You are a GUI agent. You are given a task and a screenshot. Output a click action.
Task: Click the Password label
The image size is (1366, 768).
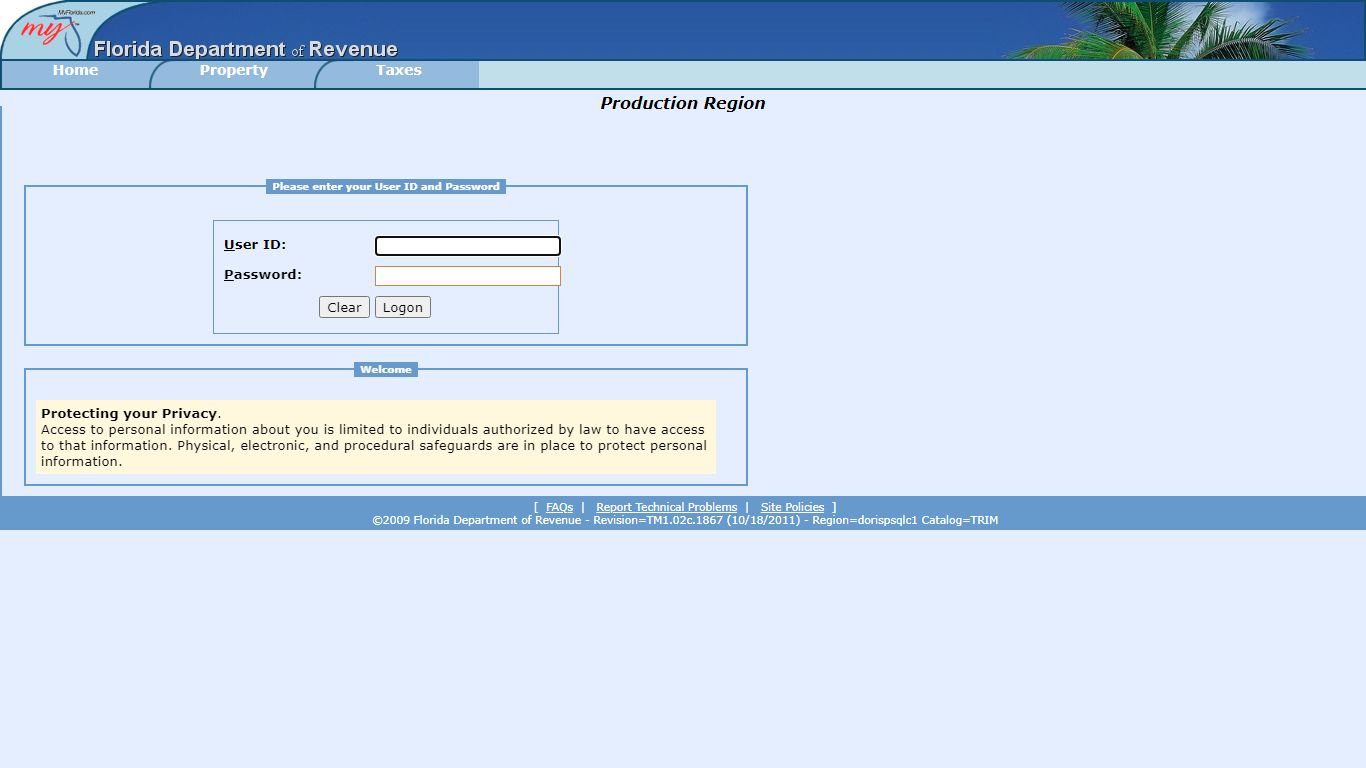point(263,274)
